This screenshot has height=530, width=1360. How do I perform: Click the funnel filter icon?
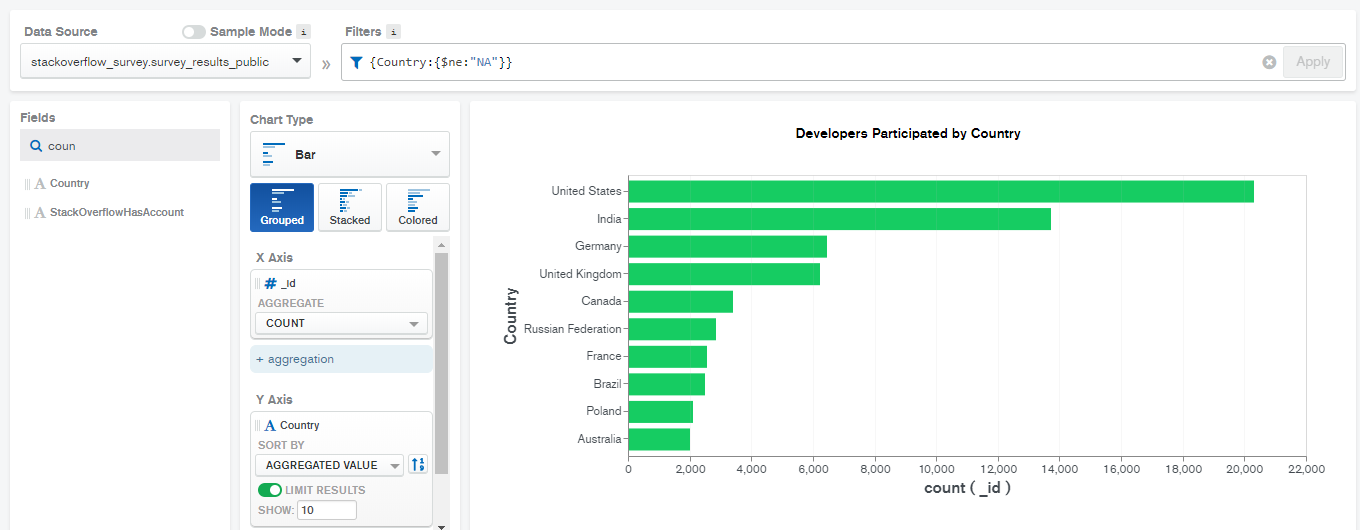pyautogui.click(x=357, y=62)
